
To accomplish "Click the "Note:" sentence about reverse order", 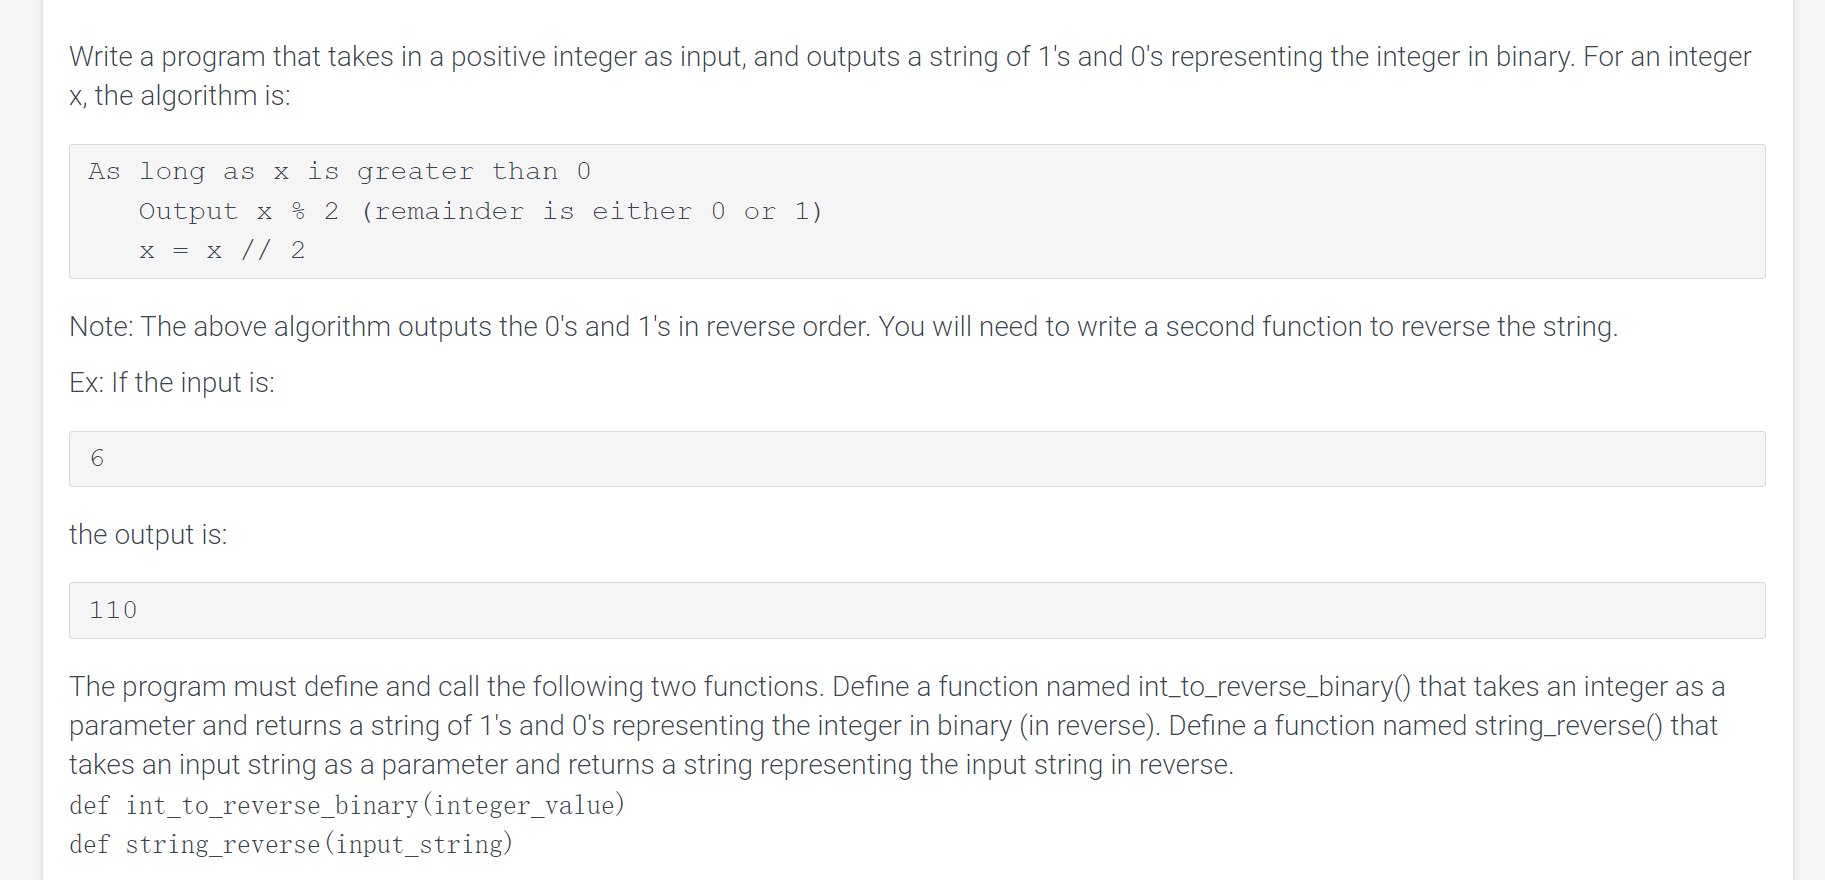I will pyautogui.click(x=844, y=327).
